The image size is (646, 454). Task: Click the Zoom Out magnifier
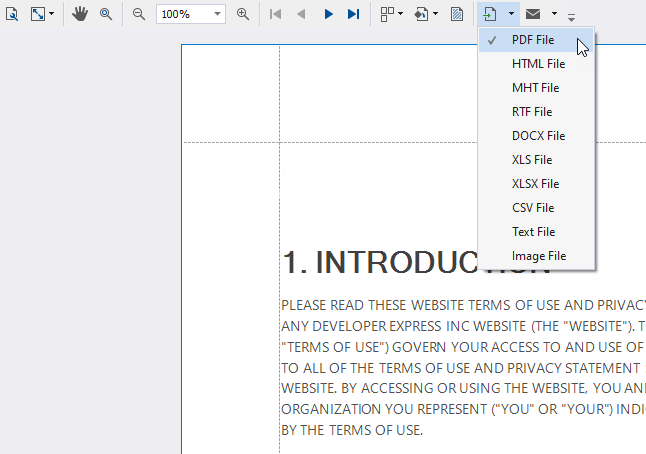pos(139,14)
